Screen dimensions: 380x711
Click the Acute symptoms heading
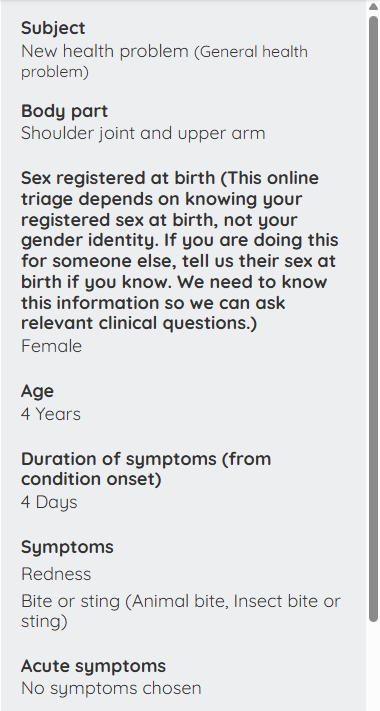pos(93,666)
